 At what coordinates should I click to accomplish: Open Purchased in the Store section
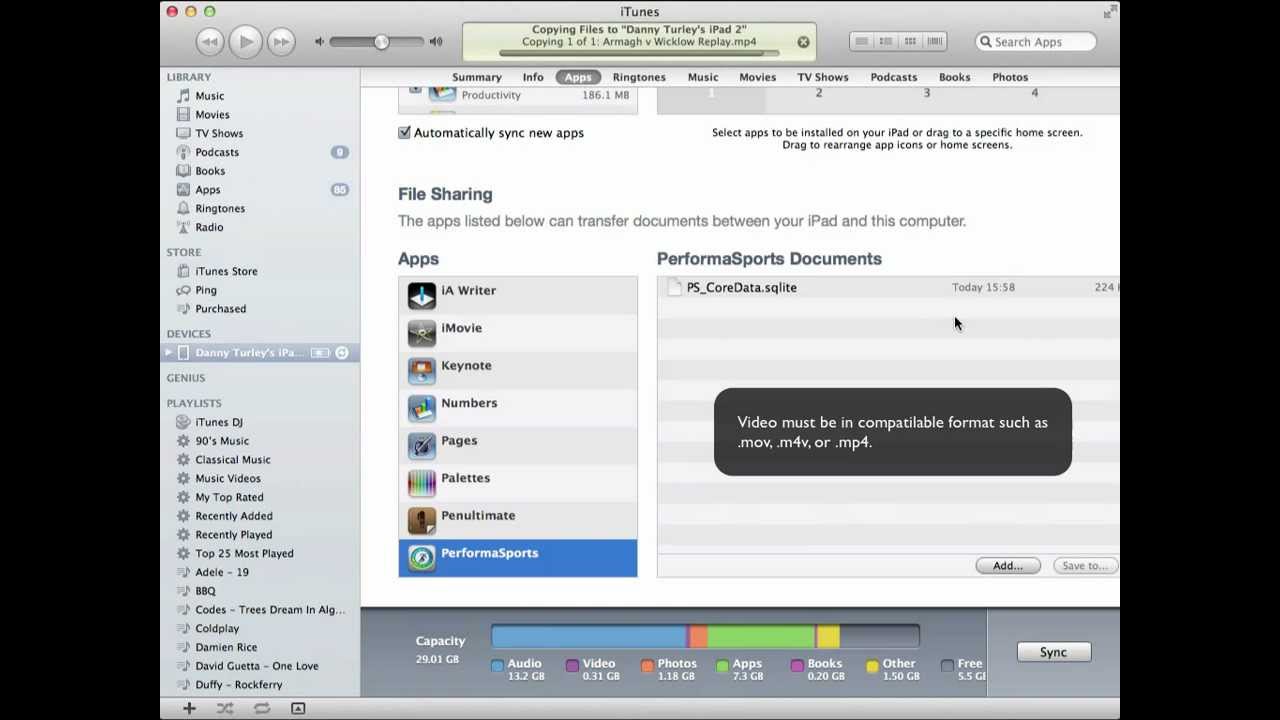[221, 309]
